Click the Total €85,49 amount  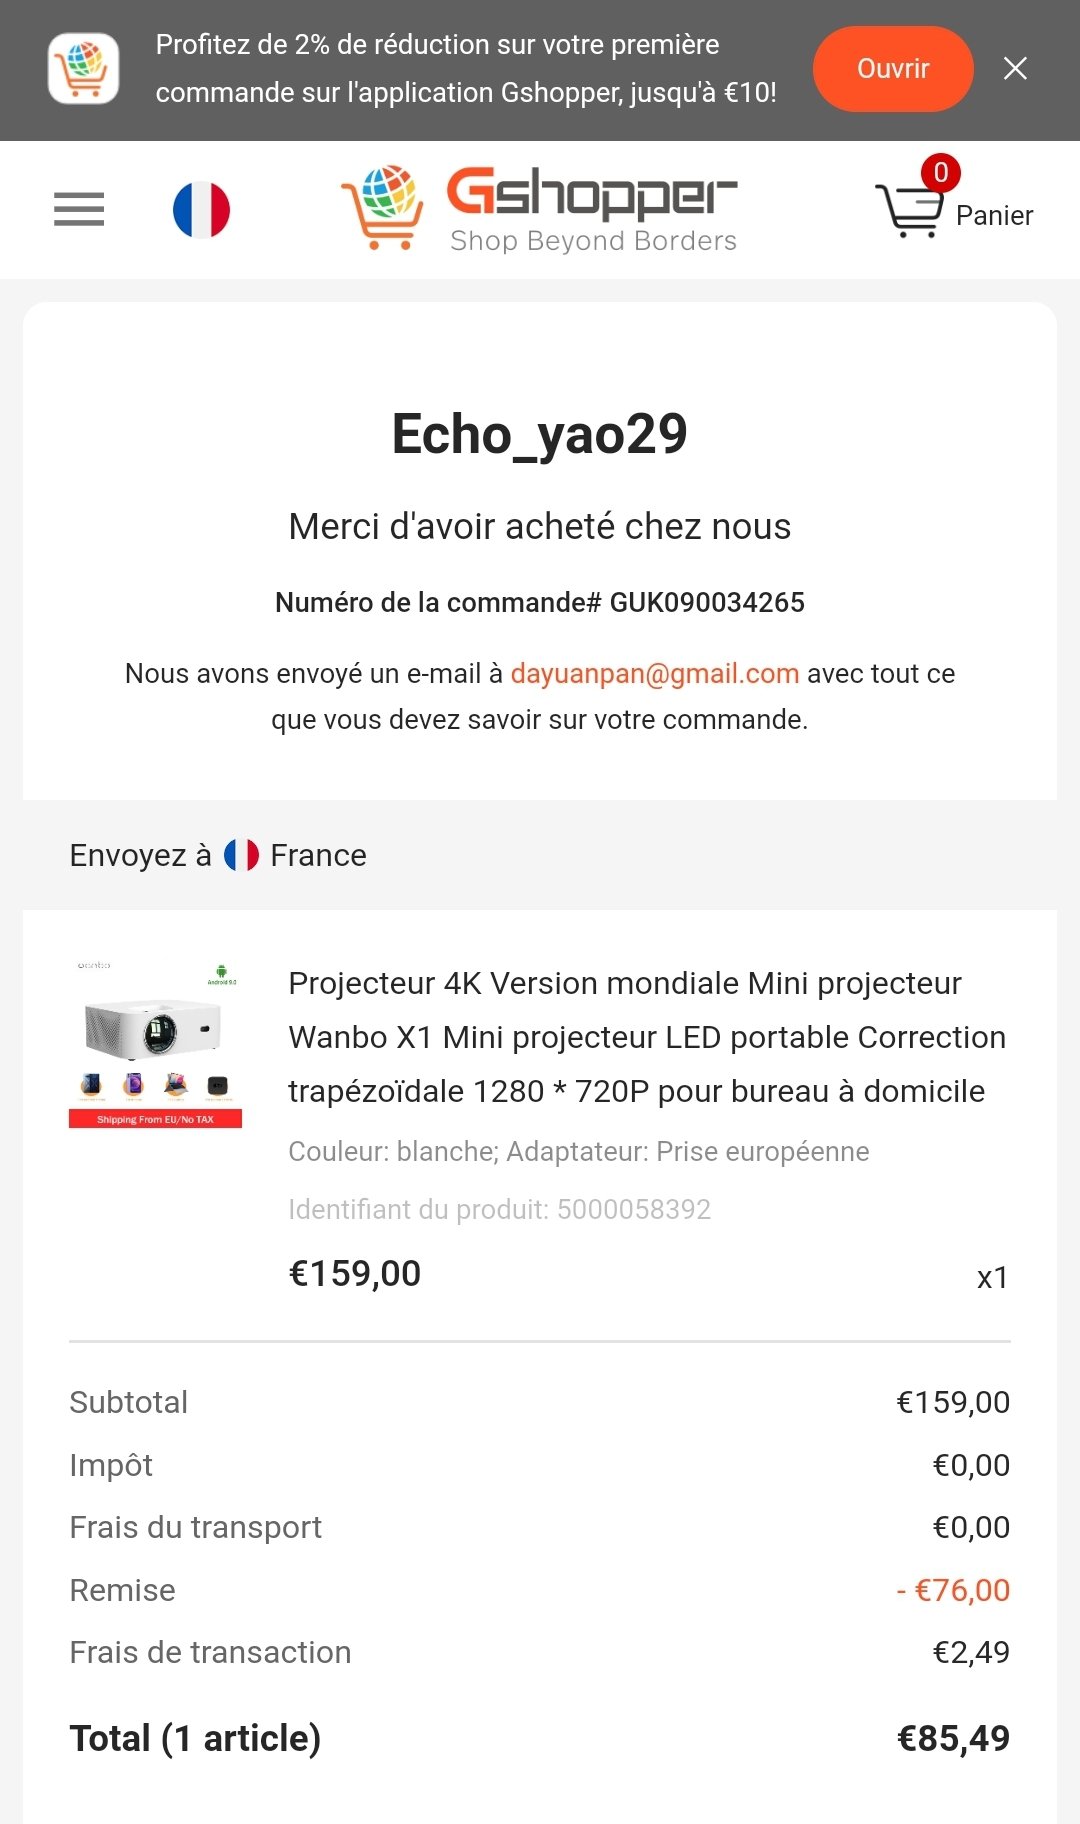(953, 1738)
